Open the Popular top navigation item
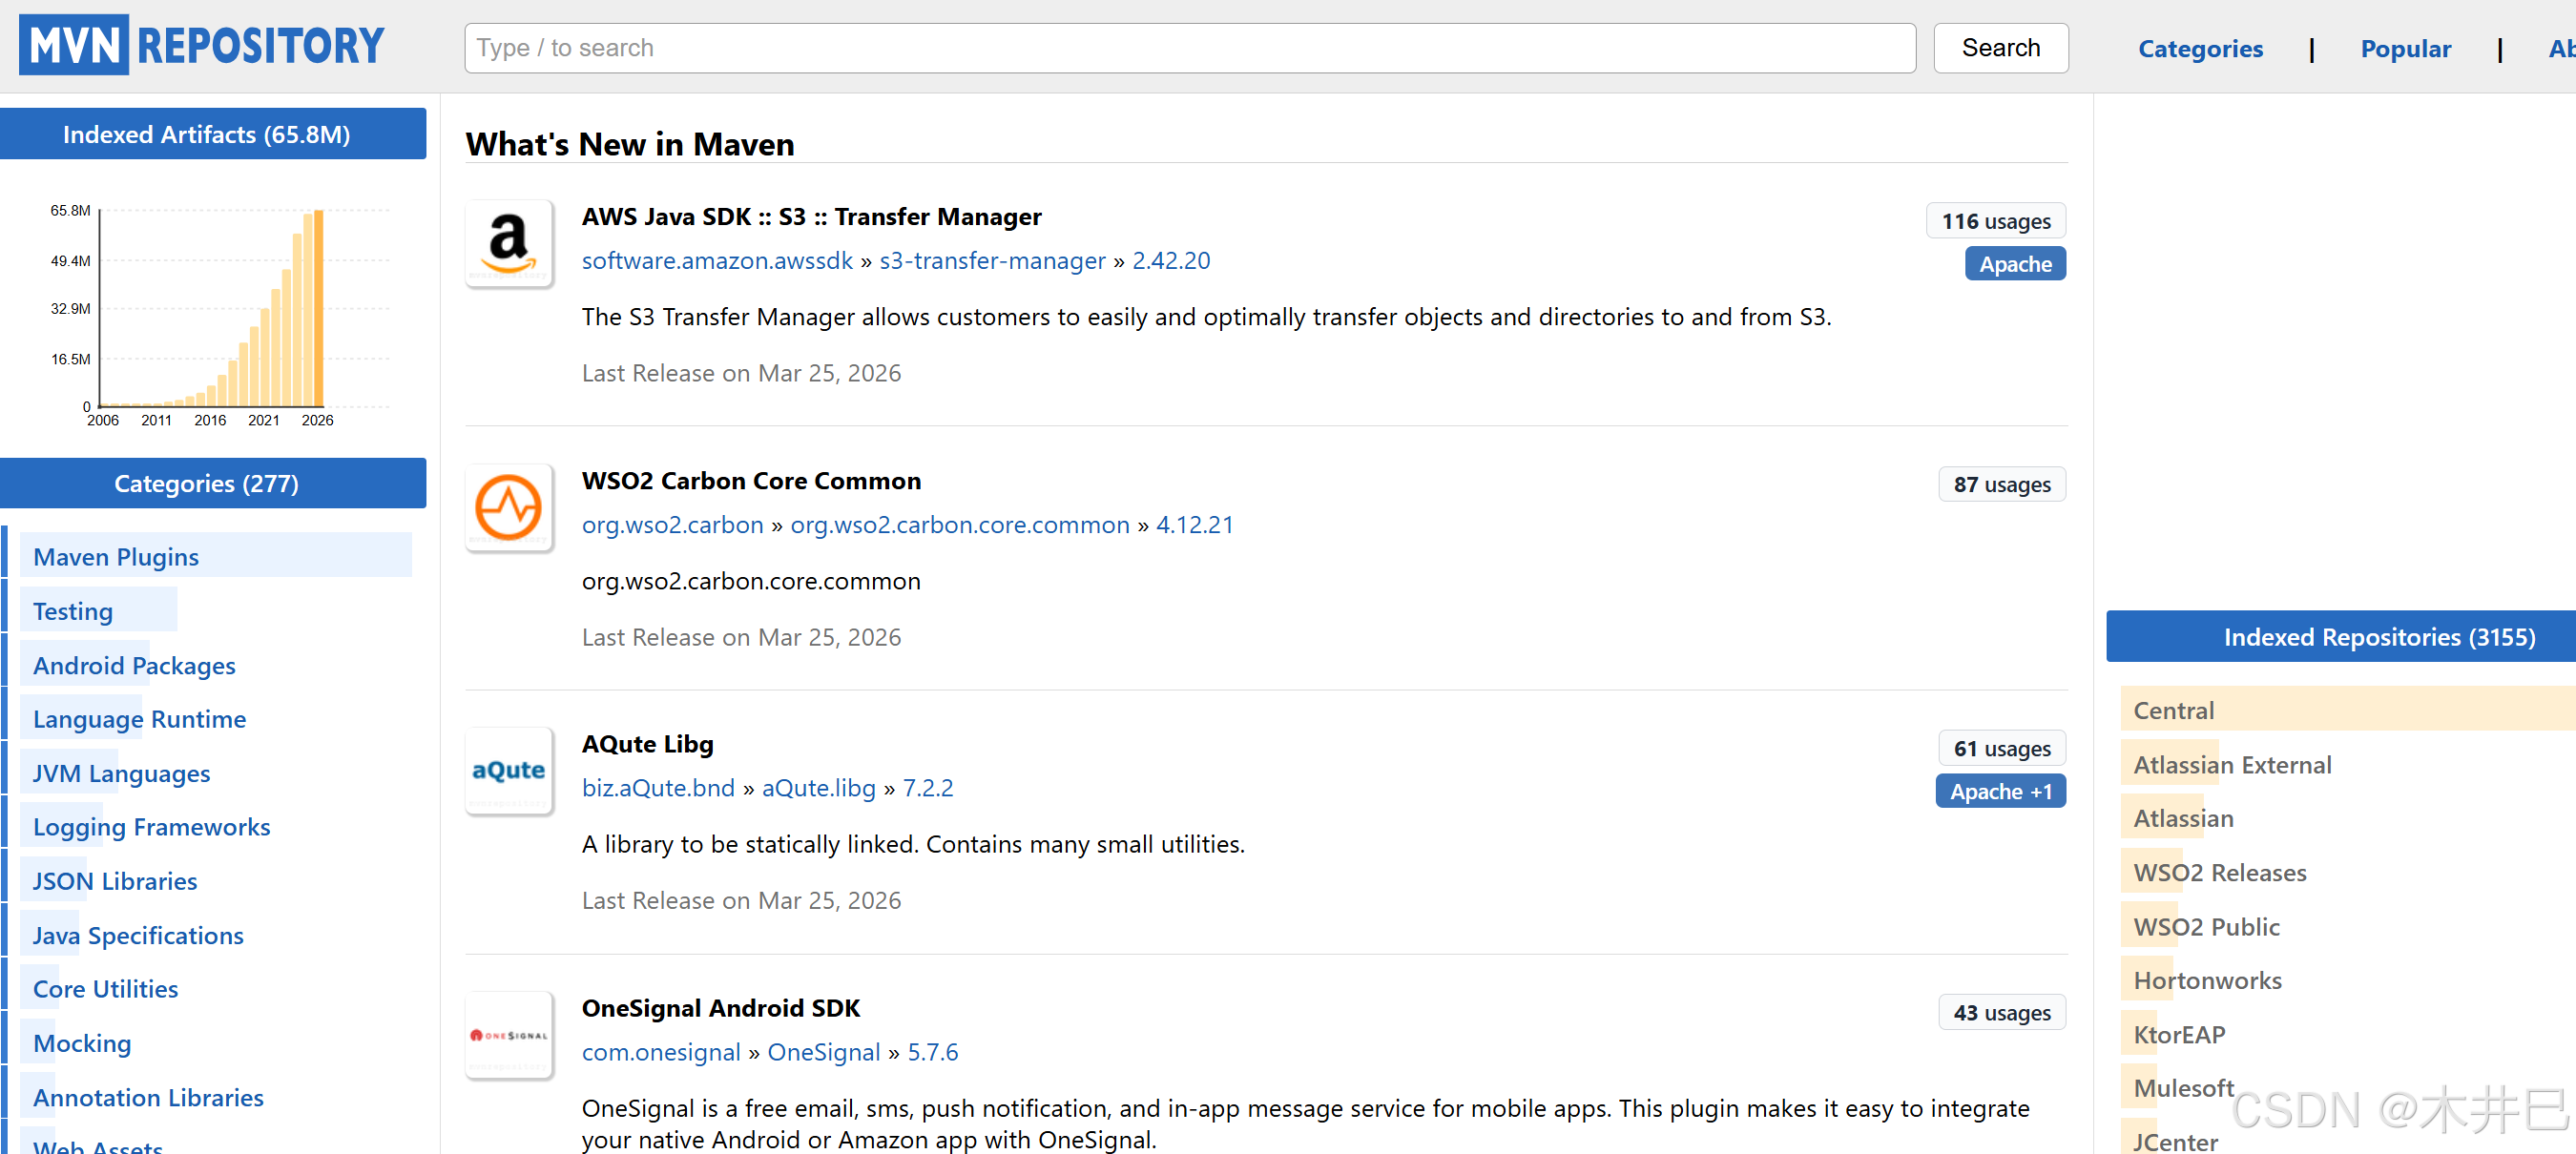 [2404, 48]
